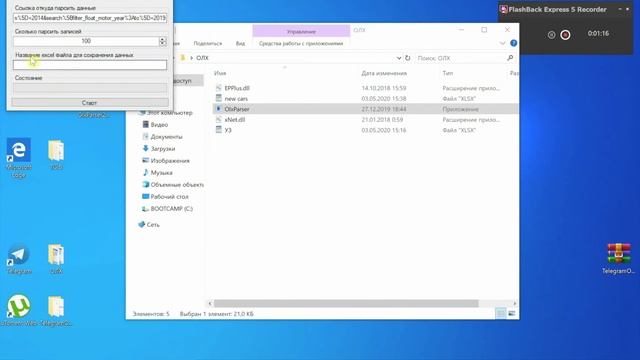Click ОЛХ in the address bar path
The height and width of the screenshot is (360, 640).
202,58
